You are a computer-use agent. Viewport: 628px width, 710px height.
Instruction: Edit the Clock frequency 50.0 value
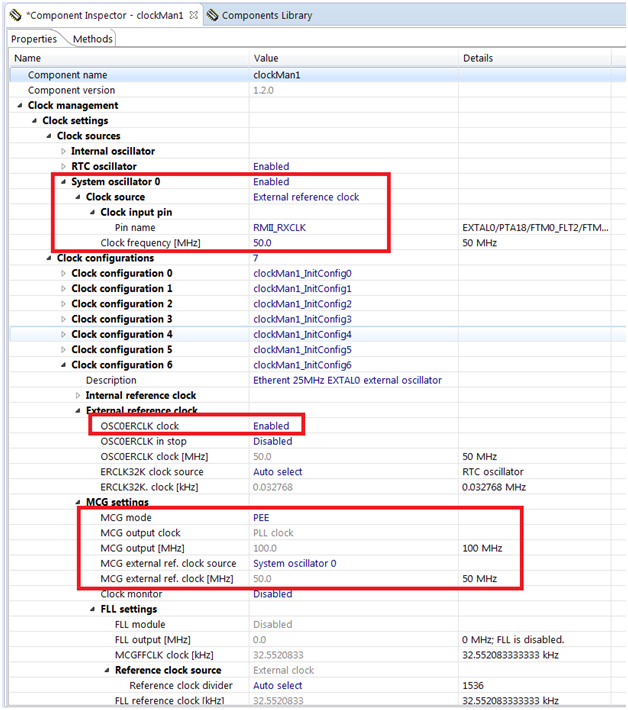[262, 243]
